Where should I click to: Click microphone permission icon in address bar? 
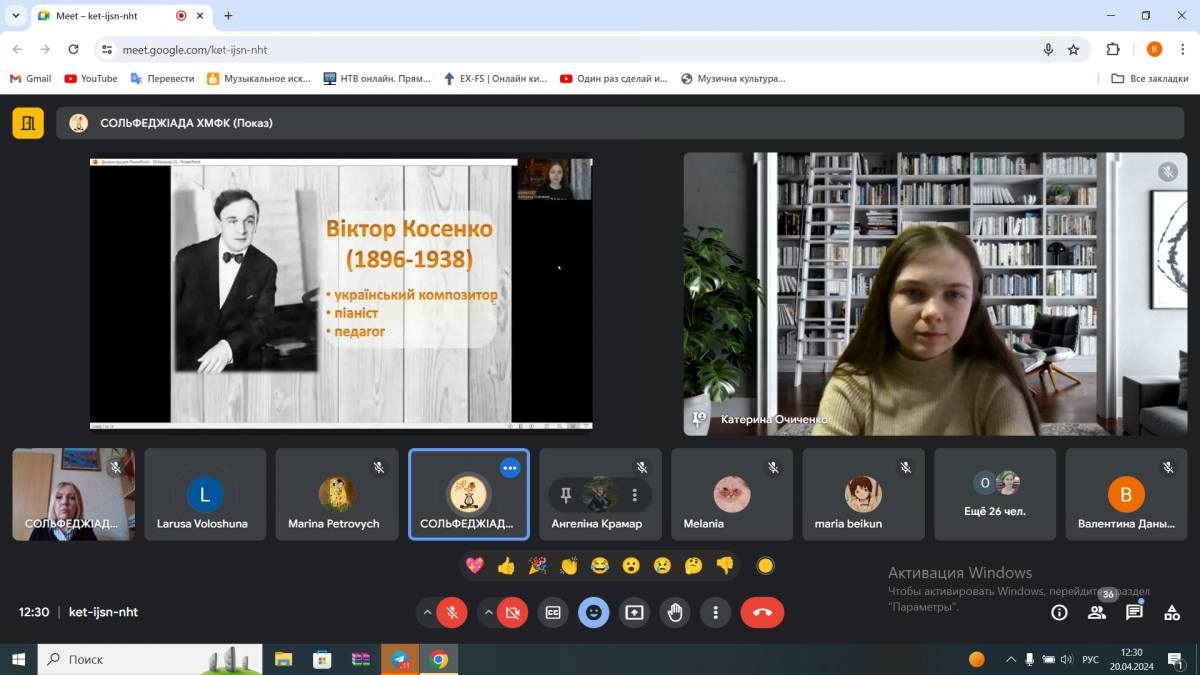click(x=1048, y=49)
